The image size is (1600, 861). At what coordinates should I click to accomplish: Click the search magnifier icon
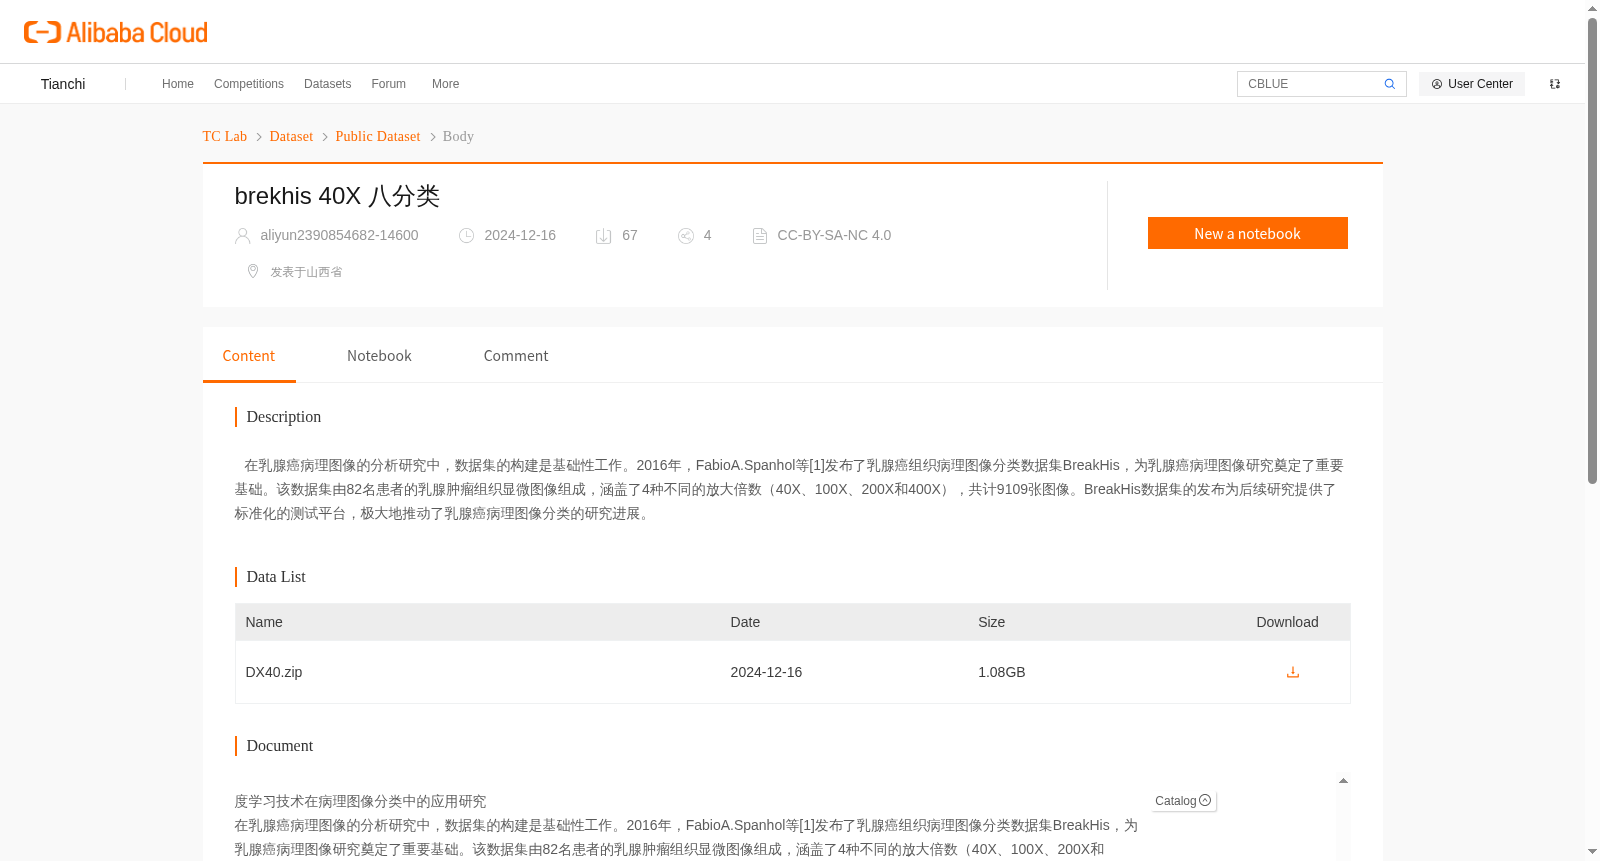[x=1390, y=84]
